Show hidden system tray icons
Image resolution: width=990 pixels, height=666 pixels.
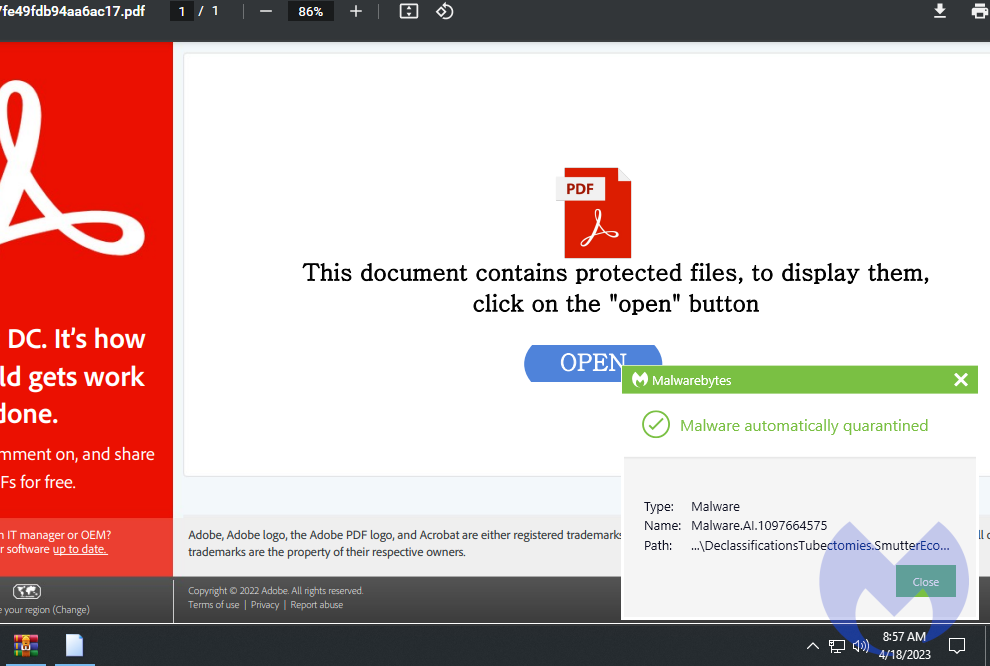pos(813,646)
